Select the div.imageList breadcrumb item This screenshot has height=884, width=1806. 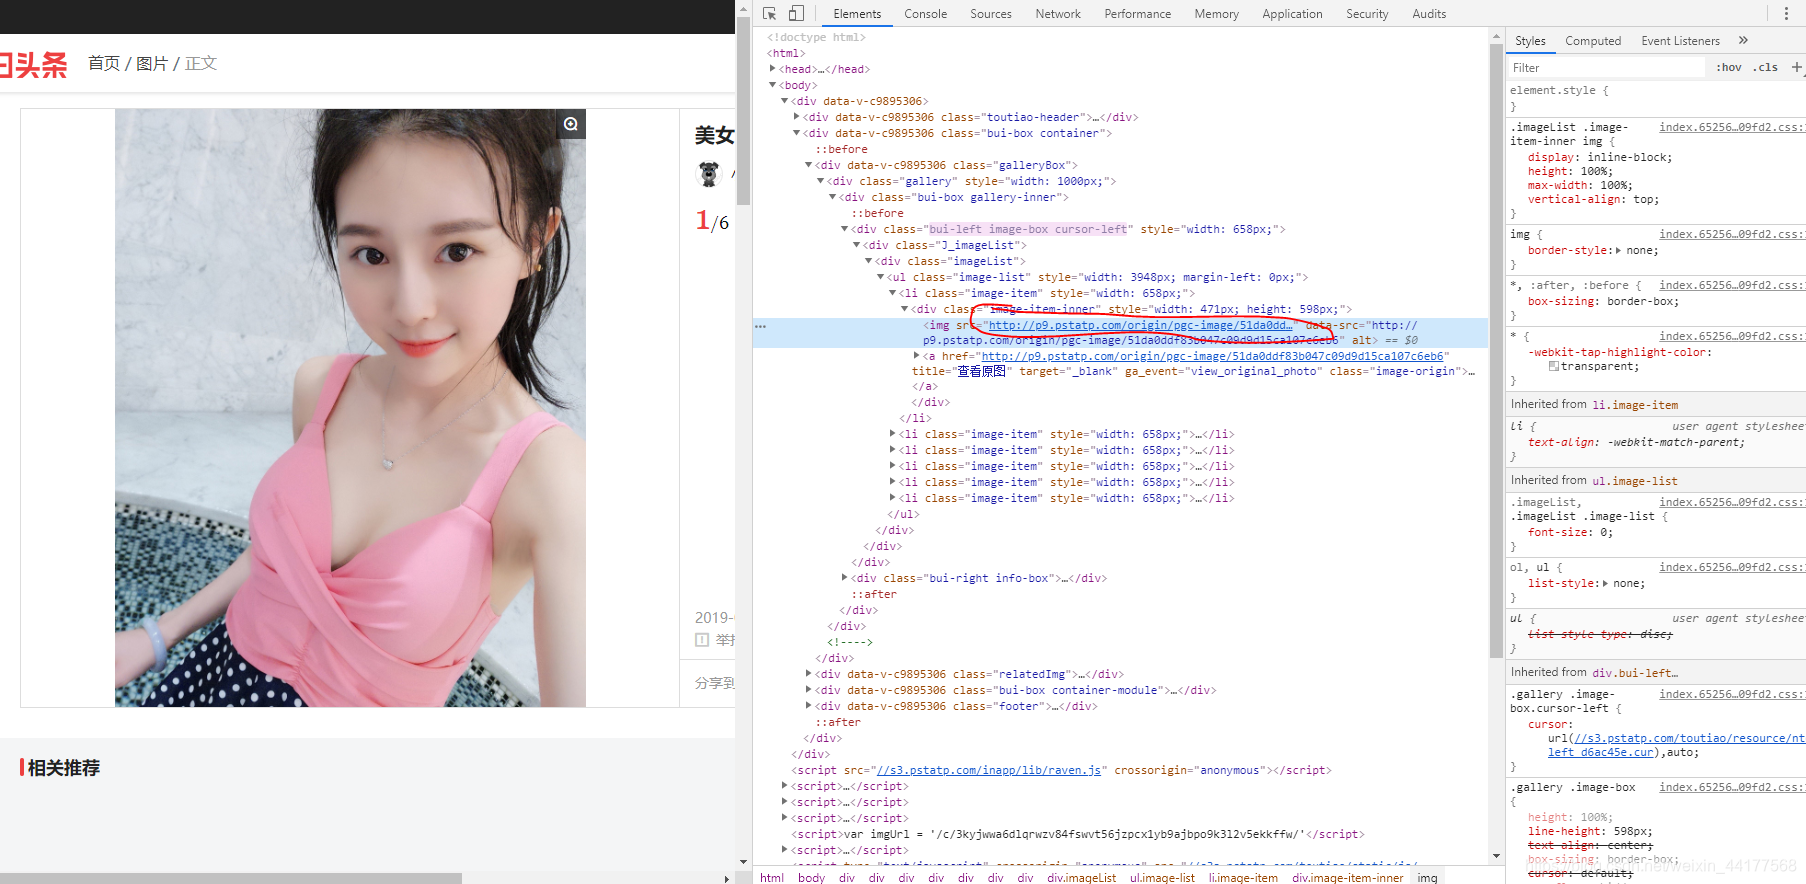[x=1081, y=878]
